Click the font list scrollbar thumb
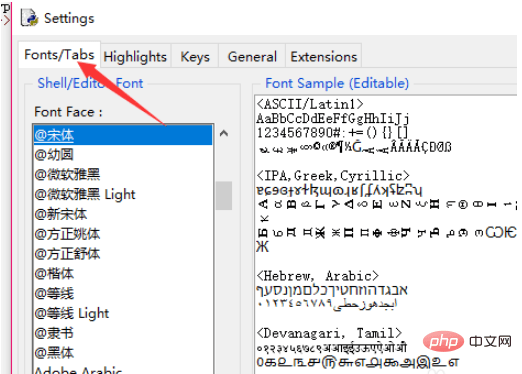This screenshot has width=522, height=374. point(224,195)
